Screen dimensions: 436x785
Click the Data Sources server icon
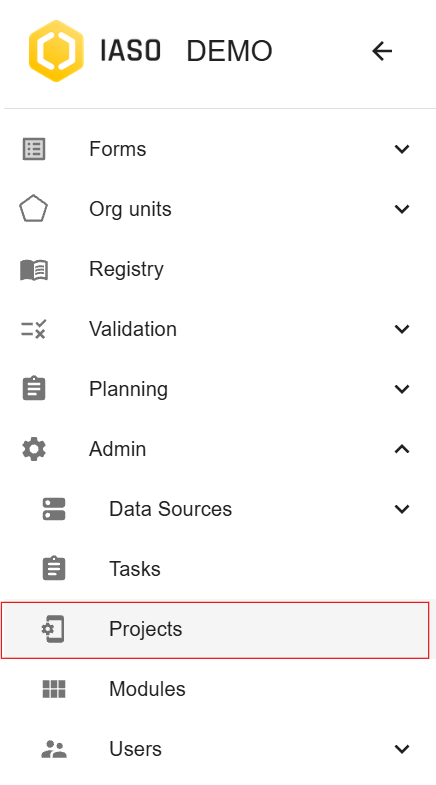[x=54, y=509]
